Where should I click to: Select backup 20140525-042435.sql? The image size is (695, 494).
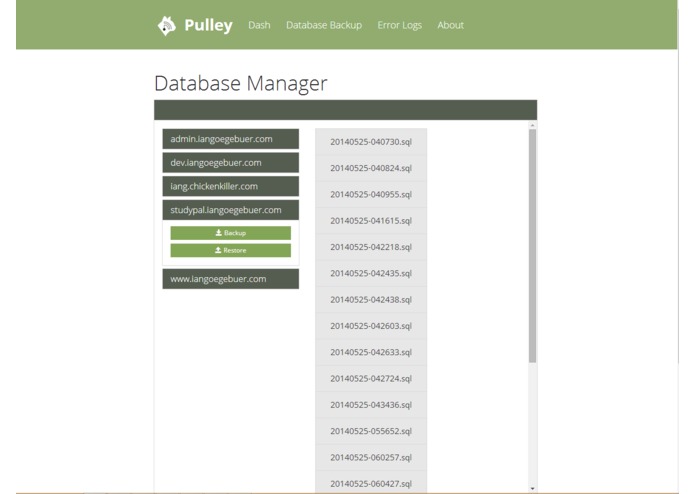[x=371, y=273]
